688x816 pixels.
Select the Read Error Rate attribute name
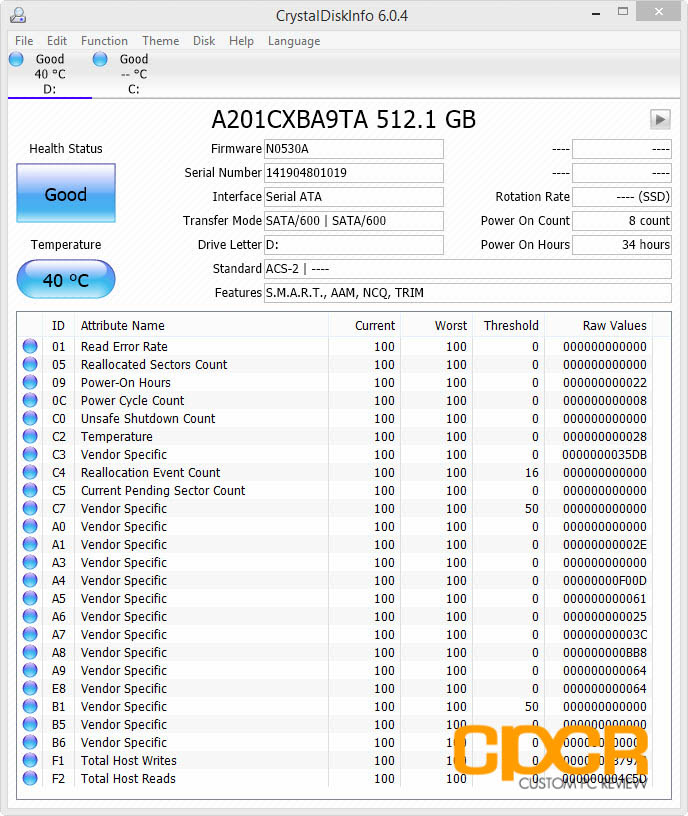[x=124, y=347]
